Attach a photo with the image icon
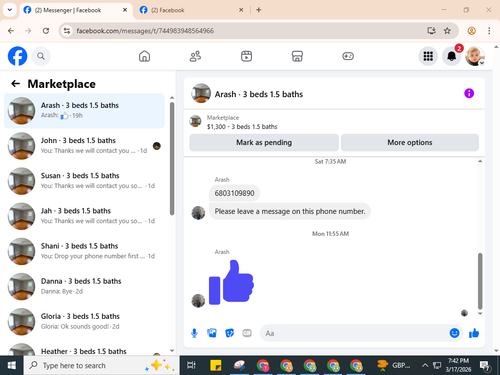Image resolution: width=500 pixels, height=375 pixels. pyautogui.click(x=212, y=333)
